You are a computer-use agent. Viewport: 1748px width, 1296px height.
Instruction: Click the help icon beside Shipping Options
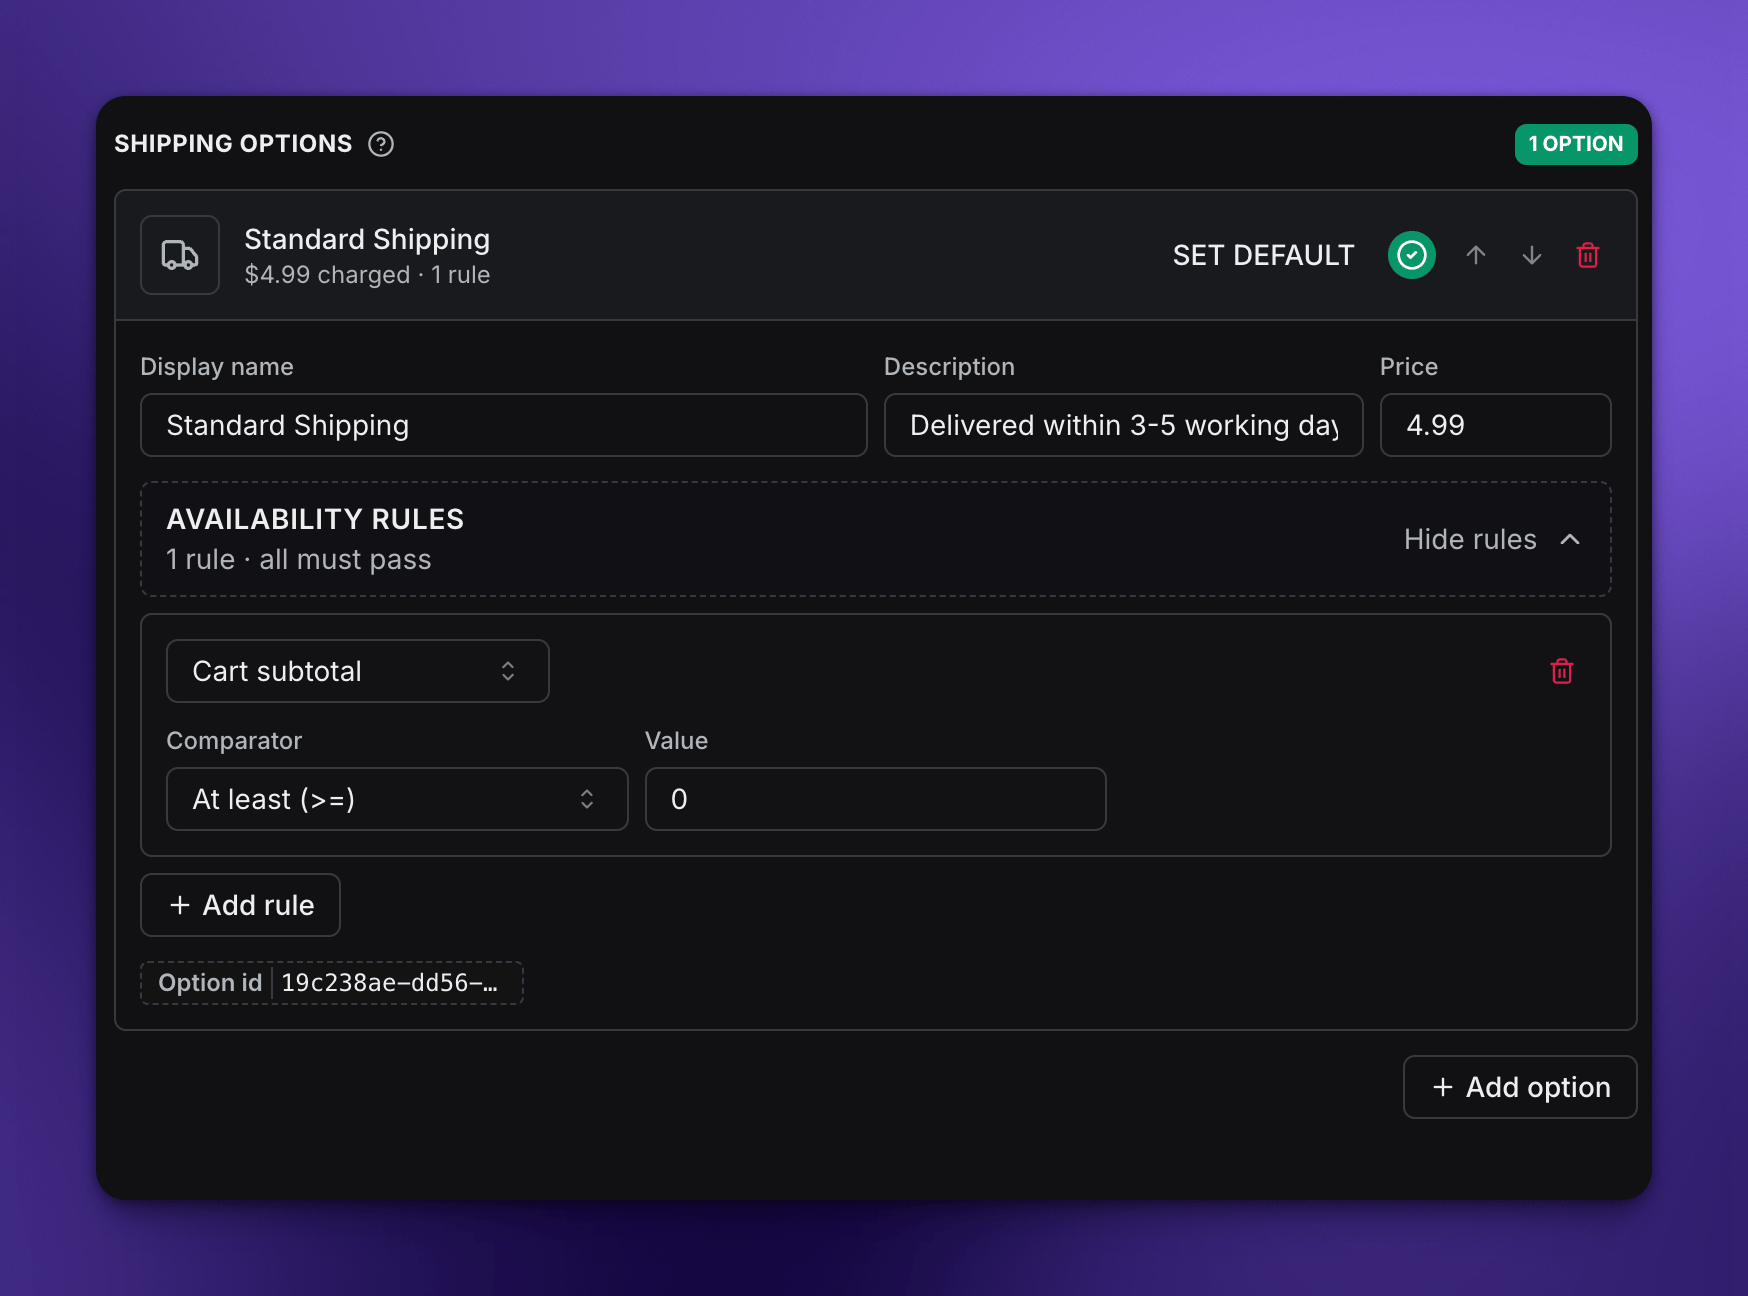pyautogui.click(x=381, y=144)
